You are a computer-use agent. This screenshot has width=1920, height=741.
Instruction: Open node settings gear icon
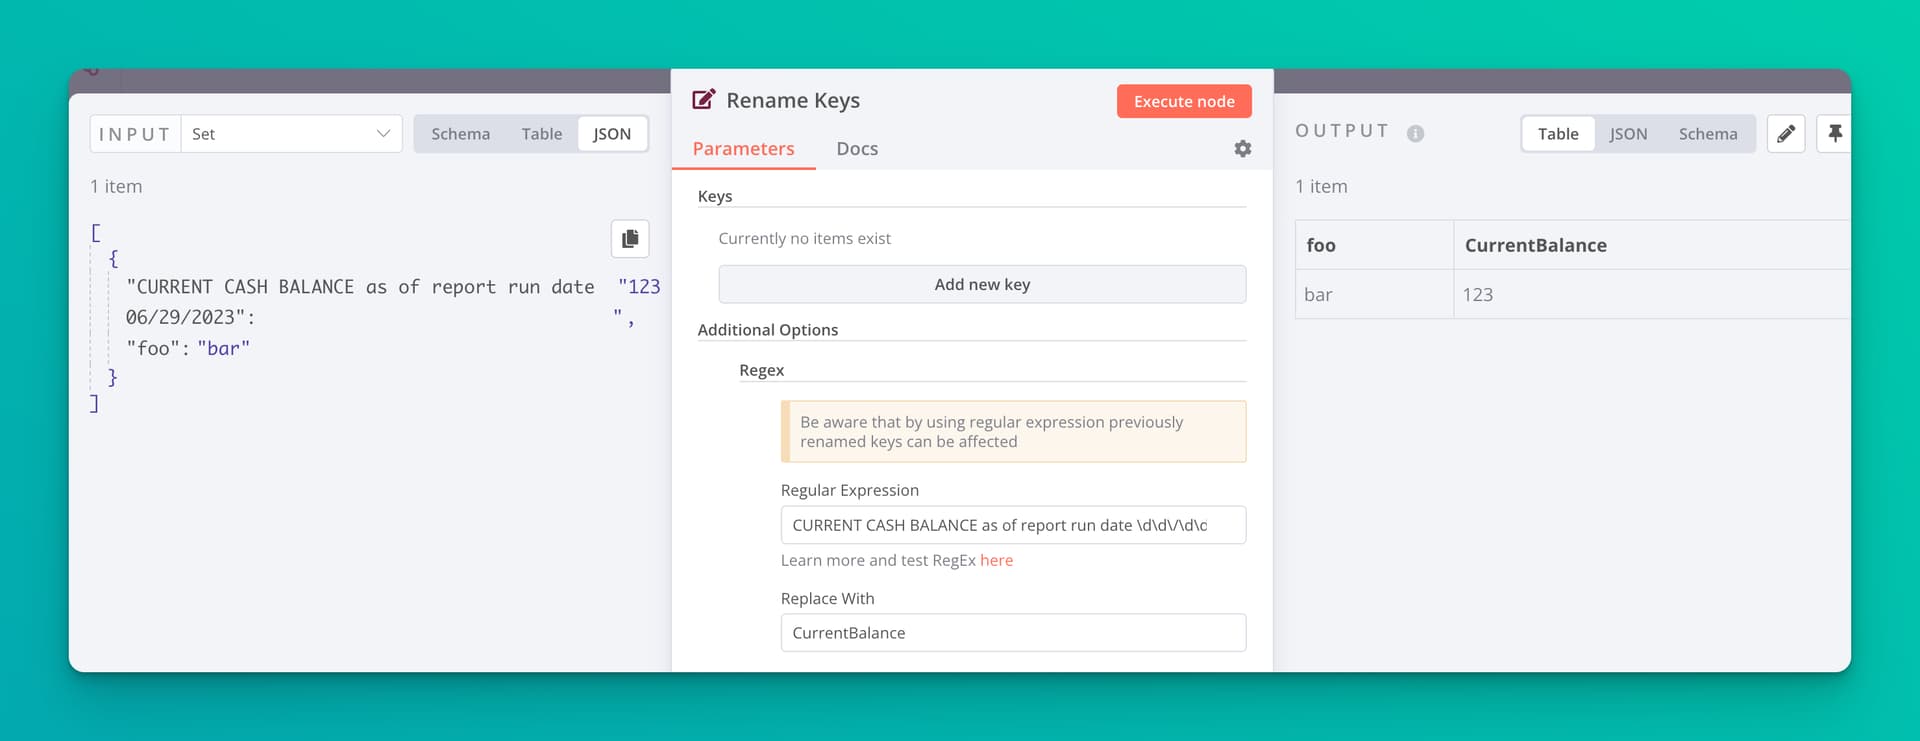coord(1242,148)
